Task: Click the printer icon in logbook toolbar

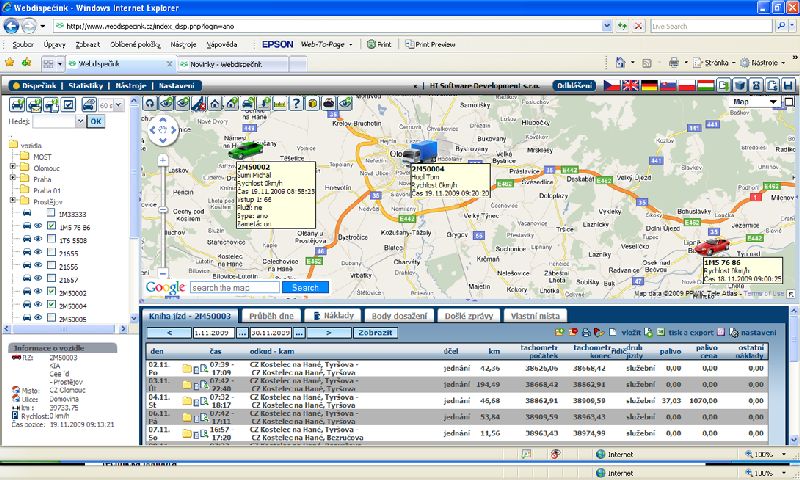Action: [586, 333]
